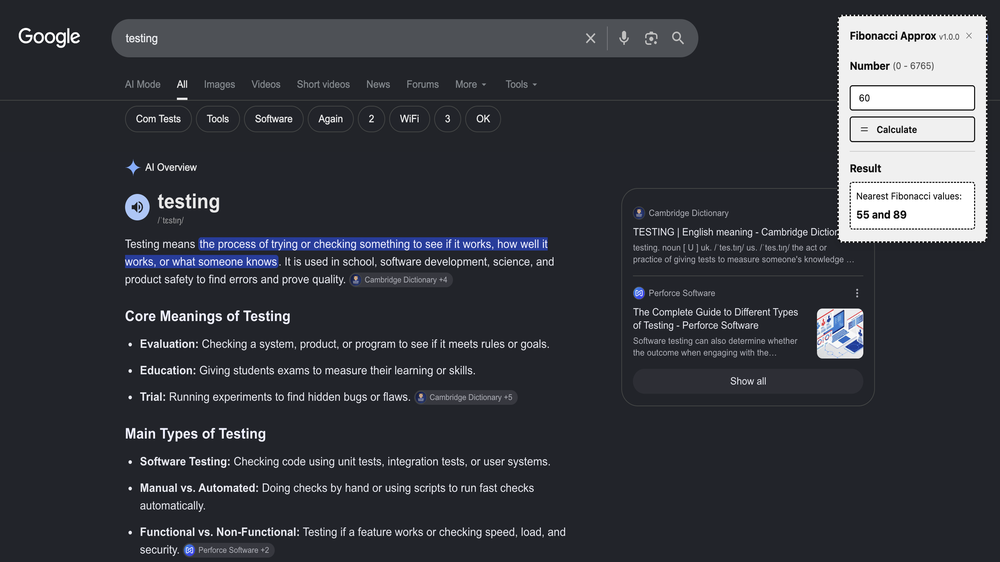Click the Perforce Software result thumbnail

[x=840, y=334]
